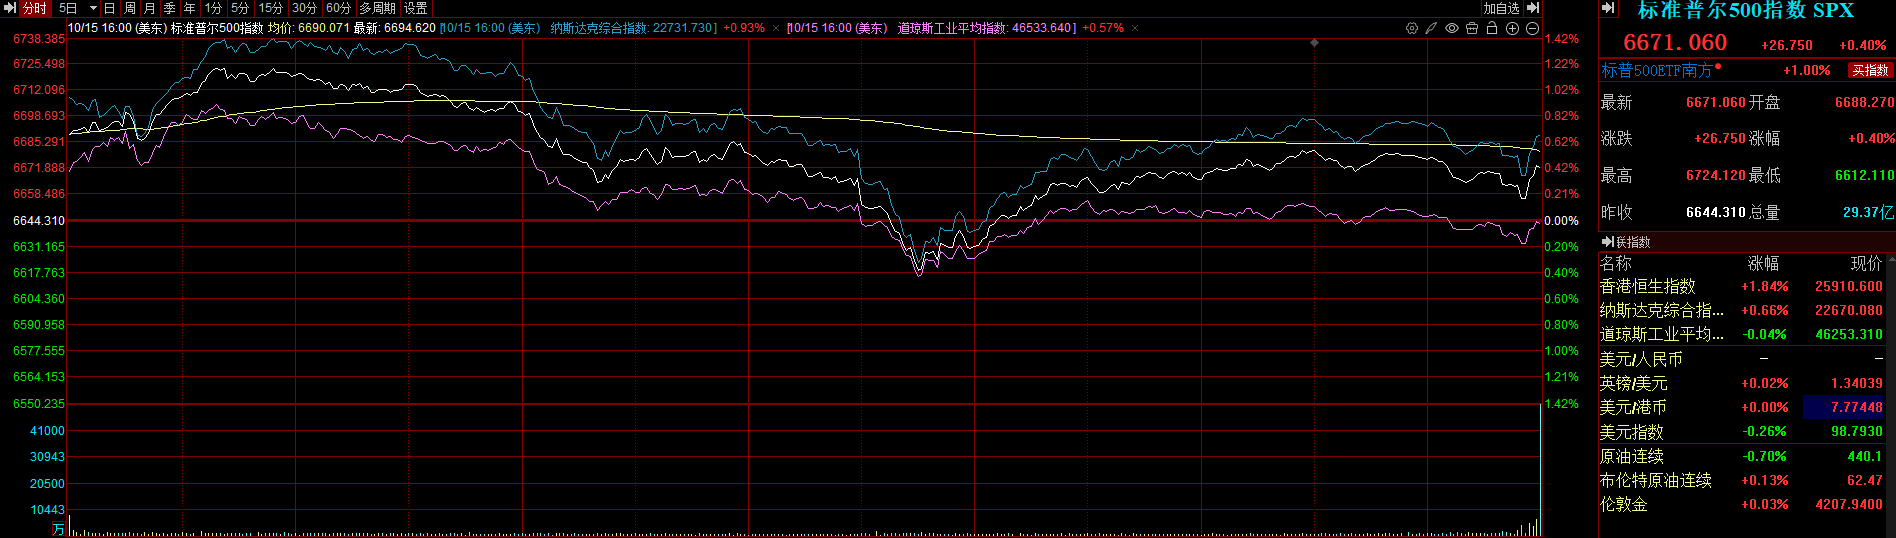Image resolution: width=1896 pixels, height=538 pixels.
Task: Zoom in with the plus circle icon
Action: coord(1512,28)
